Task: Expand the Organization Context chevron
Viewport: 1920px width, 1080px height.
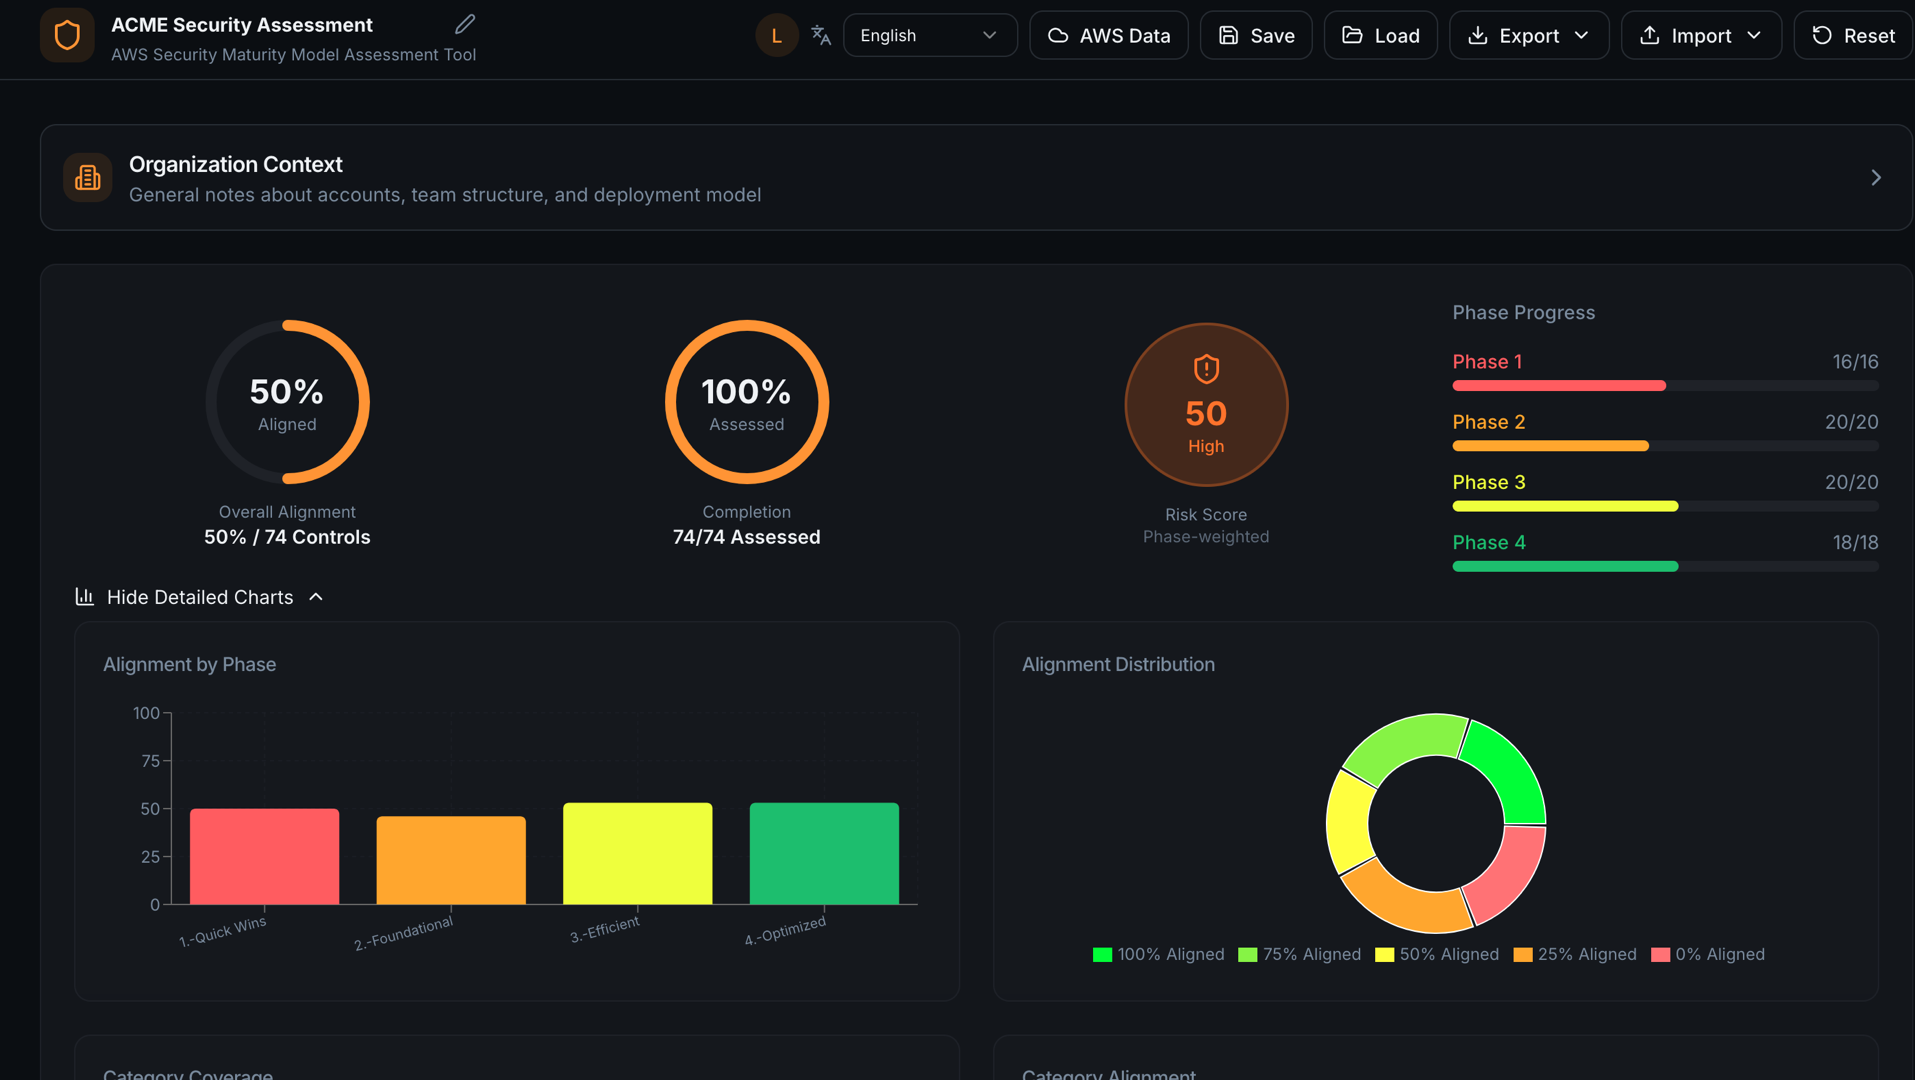Action: click(x=1876, y=178)
